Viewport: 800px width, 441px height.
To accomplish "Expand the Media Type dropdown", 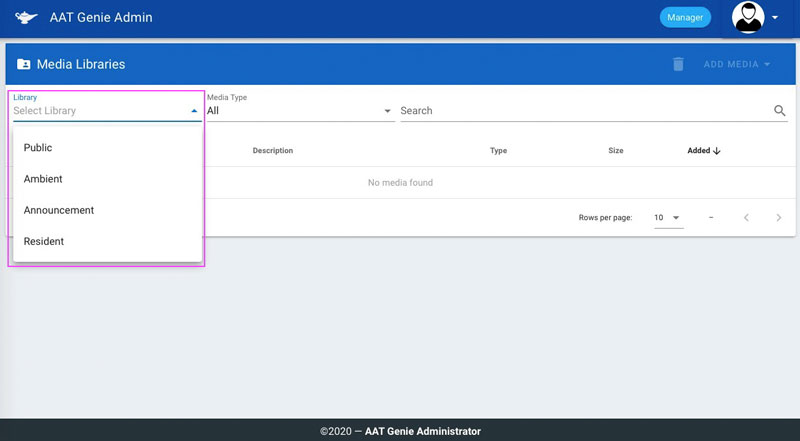I will (388, 111).
